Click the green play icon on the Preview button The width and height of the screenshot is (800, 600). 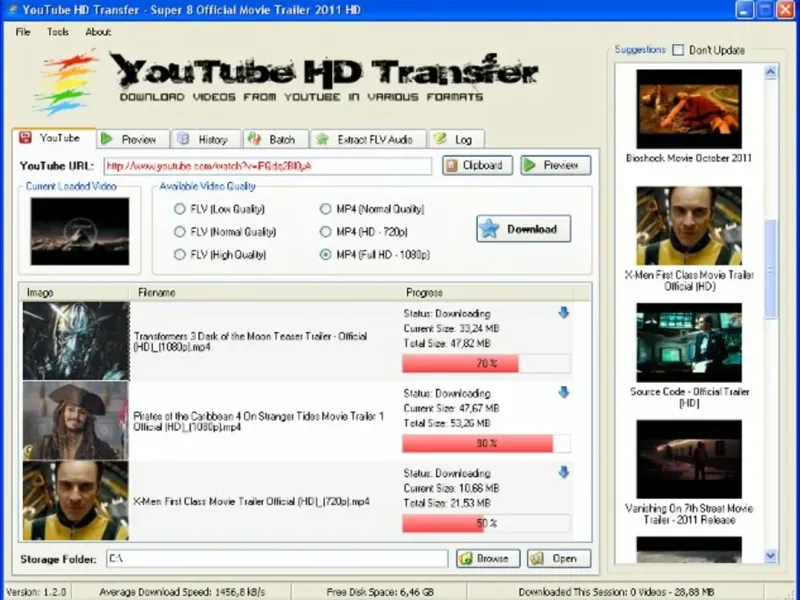(x=530, y=165)
